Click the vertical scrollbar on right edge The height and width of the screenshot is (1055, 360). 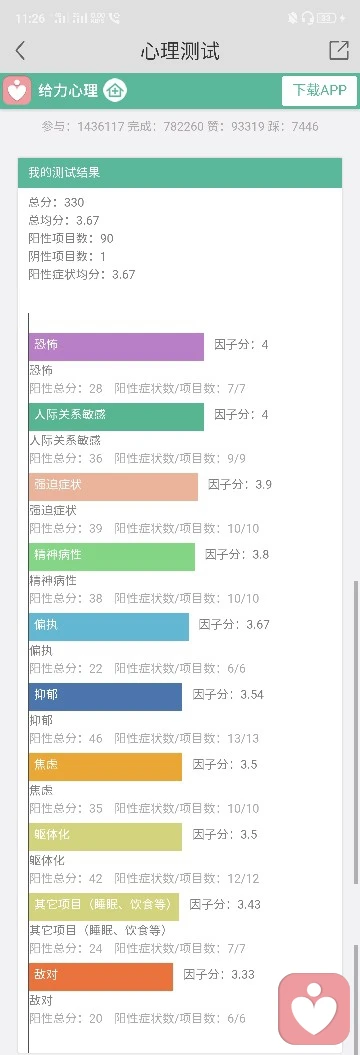point(356,732)
